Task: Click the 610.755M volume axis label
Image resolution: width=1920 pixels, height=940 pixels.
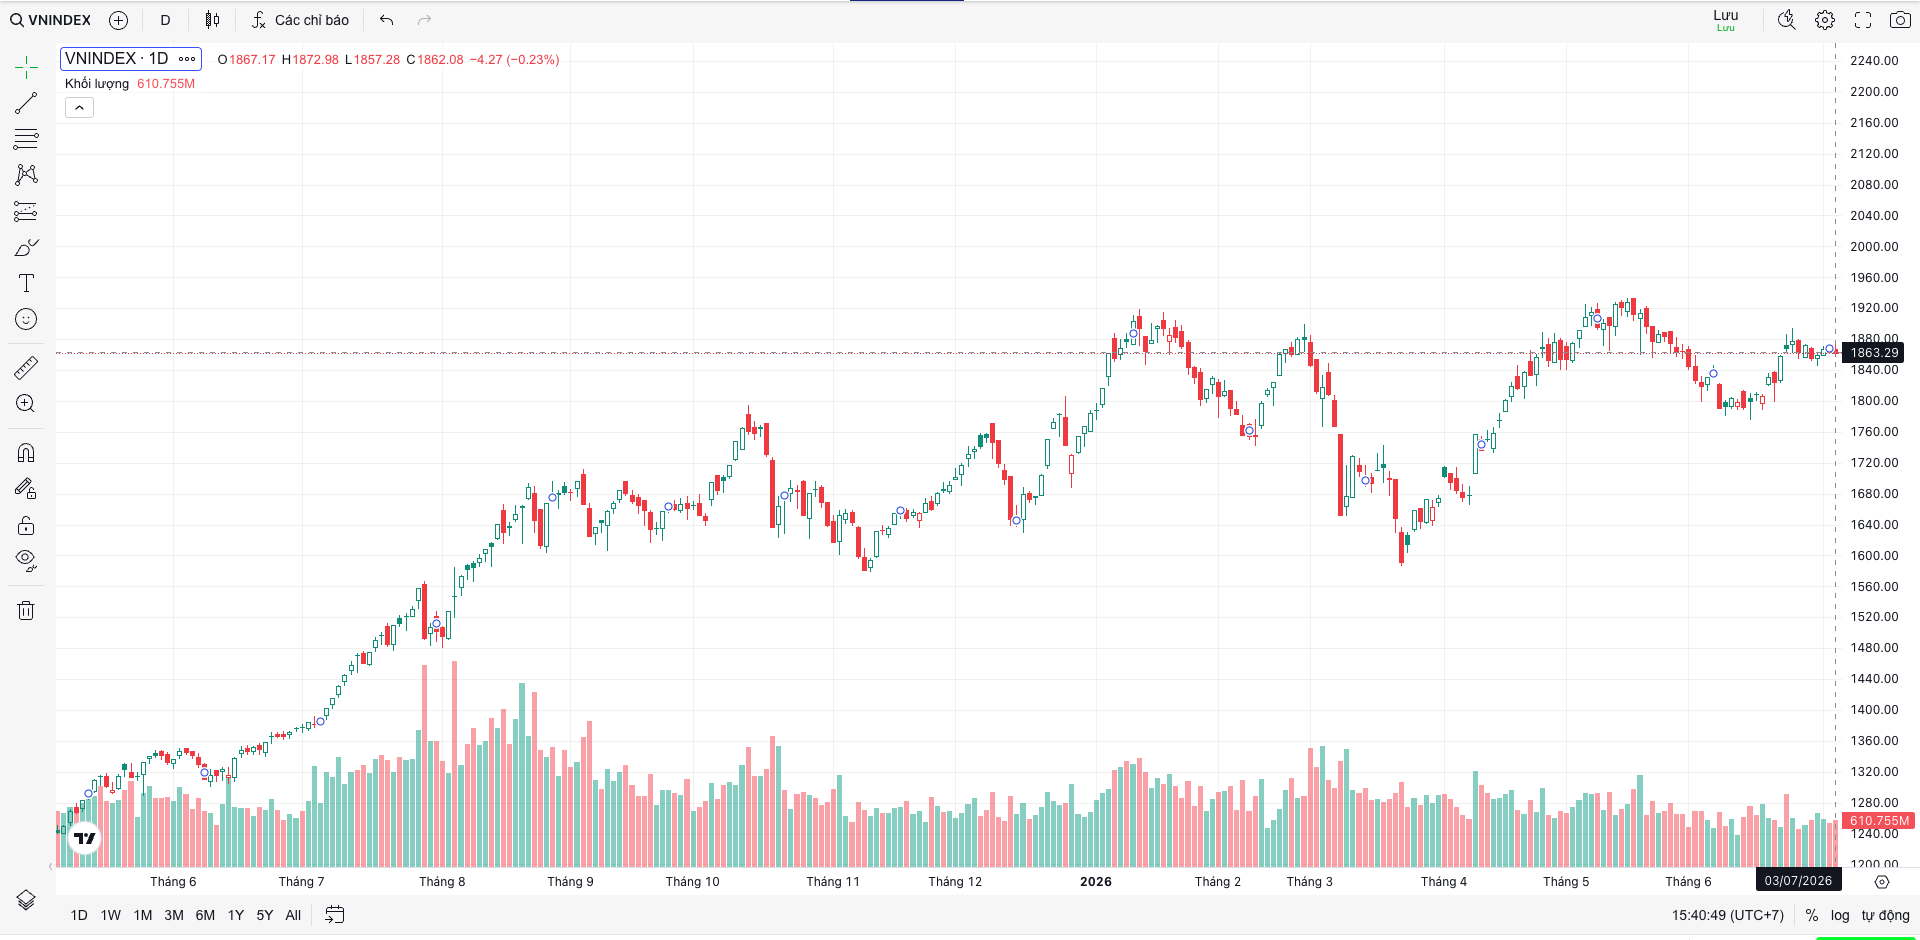Action: coord(1878,821)
